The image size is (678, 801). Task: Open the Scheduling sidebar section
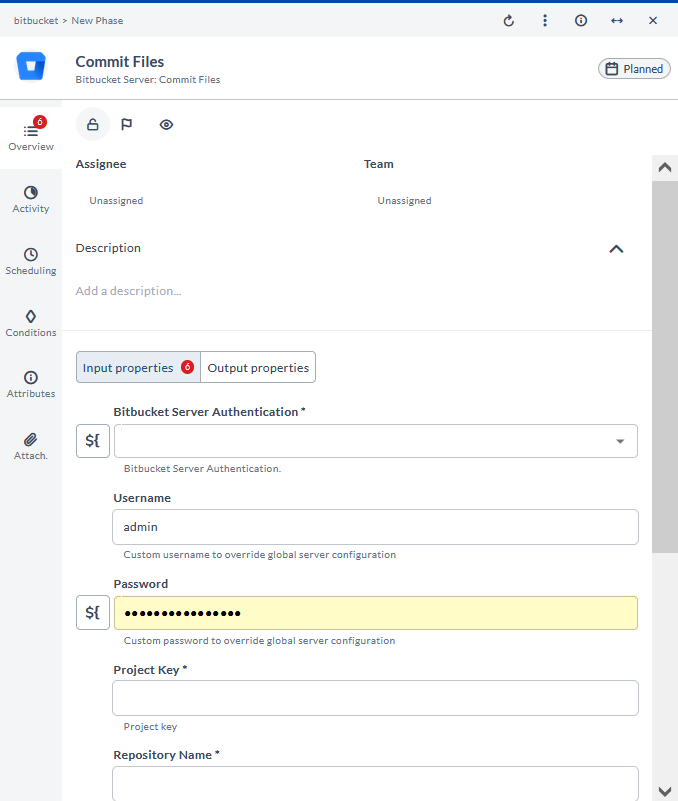31,261
